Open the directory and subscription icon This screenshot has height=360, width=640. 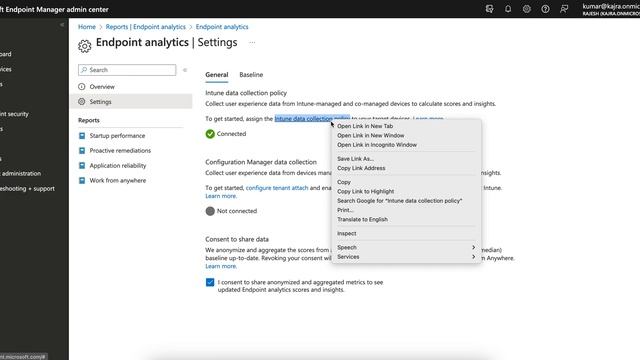(x=489, y=9)
